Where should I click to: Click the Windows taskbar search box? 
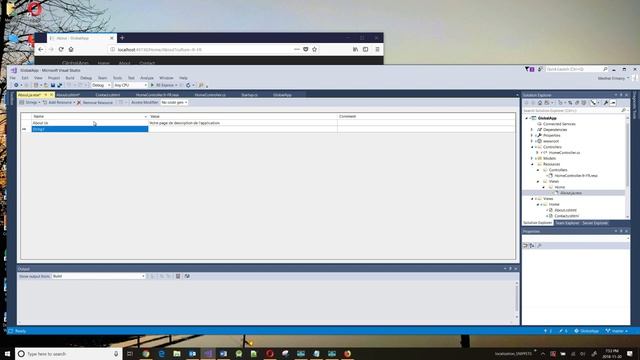(x=69, y=354)
